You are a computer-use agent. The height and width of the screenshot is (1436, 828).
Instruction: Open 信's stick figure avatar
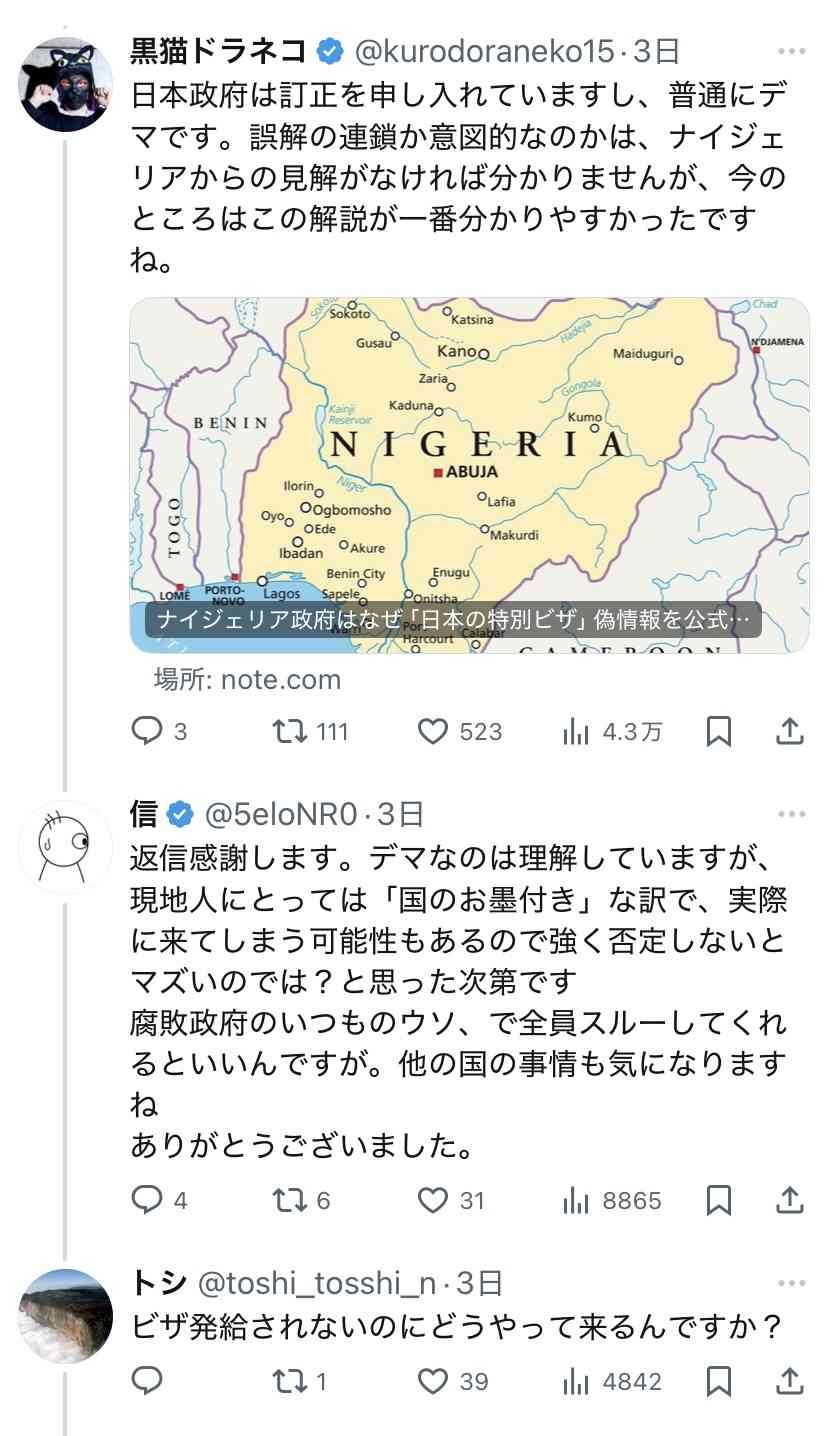59,846
